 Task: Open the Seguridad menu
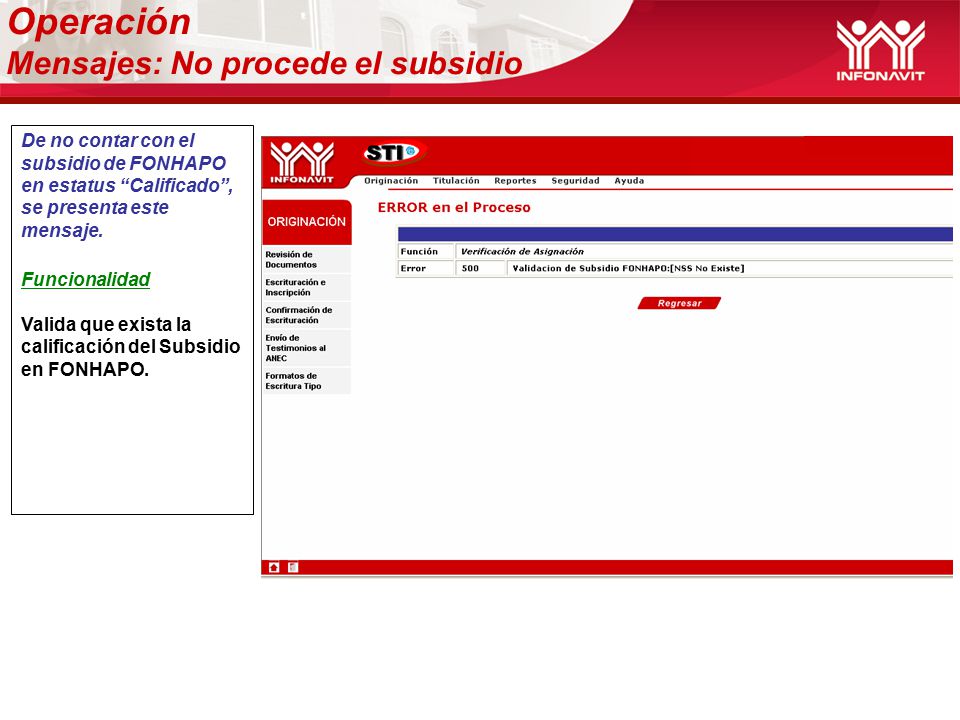click(x=575, y=181)
